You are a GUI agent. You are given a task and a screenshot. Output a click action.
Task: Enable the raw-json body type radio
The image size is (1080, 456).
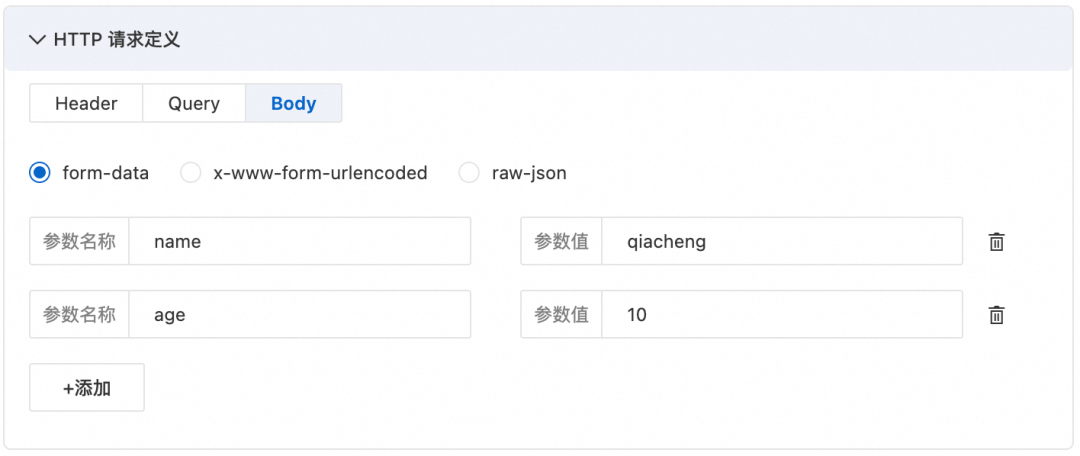(x=468, y=173)
